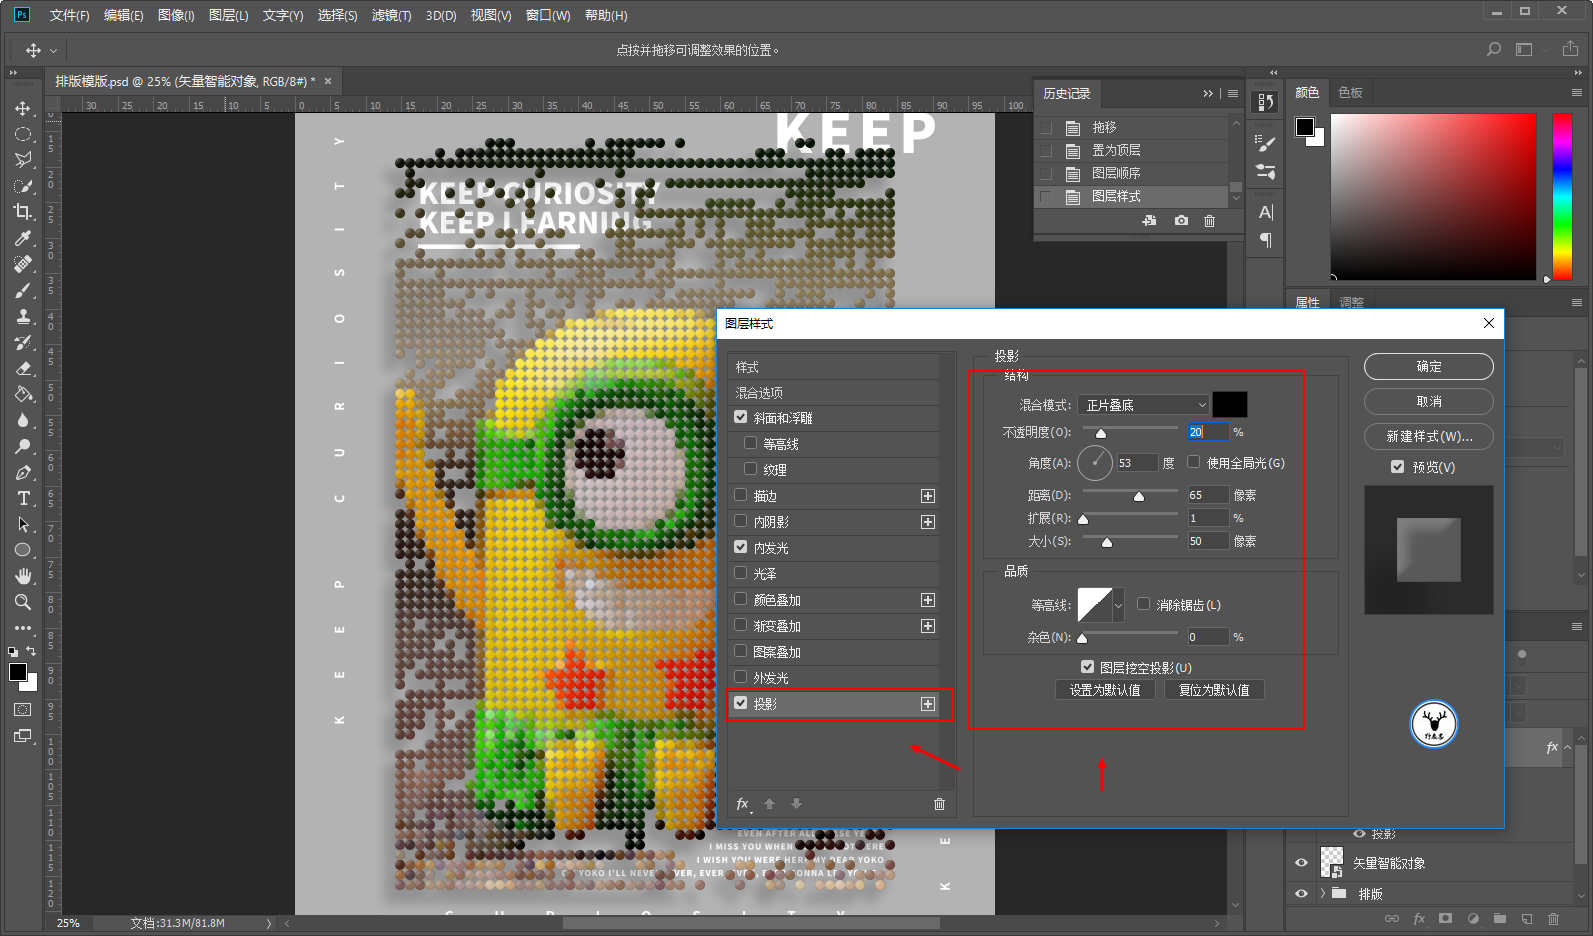Create new snapshot camera icon in History panel
This screenshot has width=1593, height=936.
[1181, 221]
